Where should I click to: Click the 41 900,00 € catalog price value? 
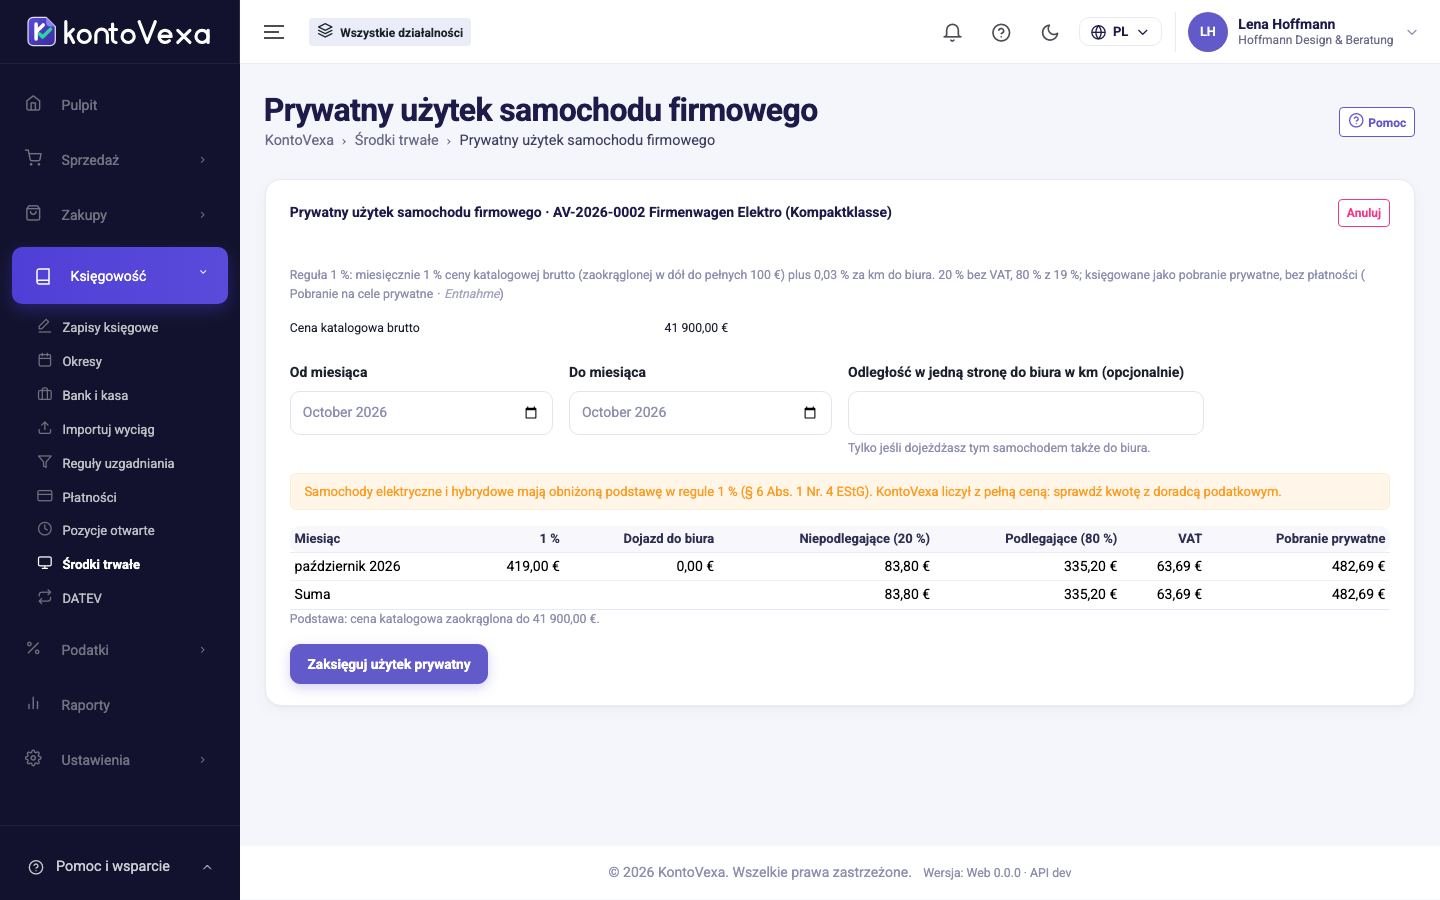pyautogui.click(x=696, y=328)
